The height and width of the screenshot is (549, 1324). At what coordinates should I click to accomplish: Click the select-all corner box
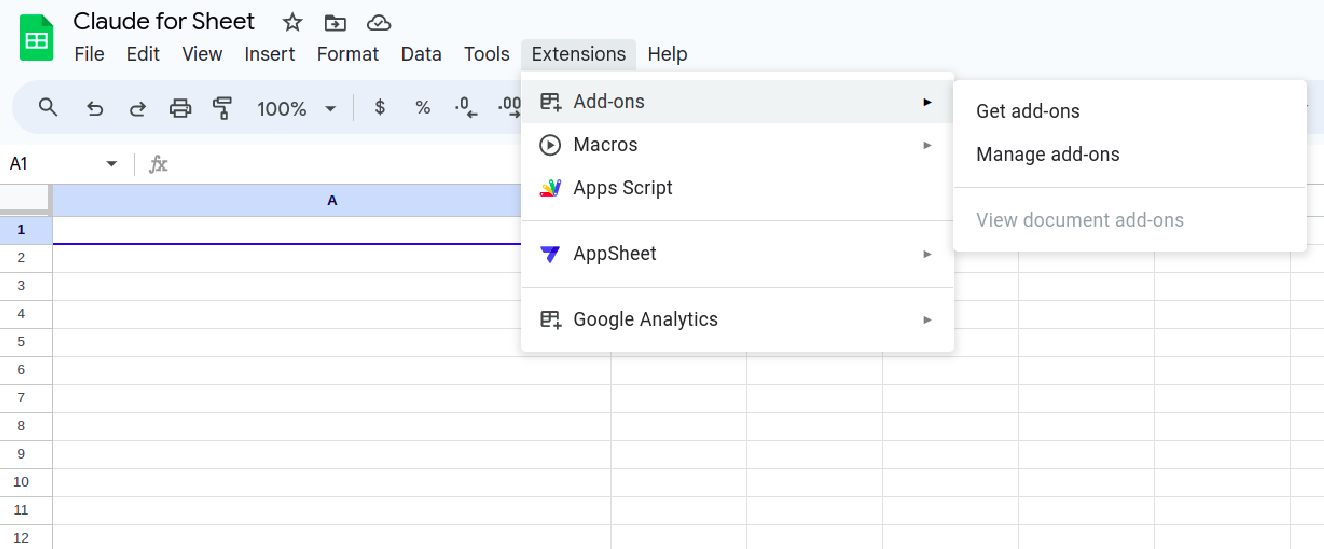(x=25, y=200)
